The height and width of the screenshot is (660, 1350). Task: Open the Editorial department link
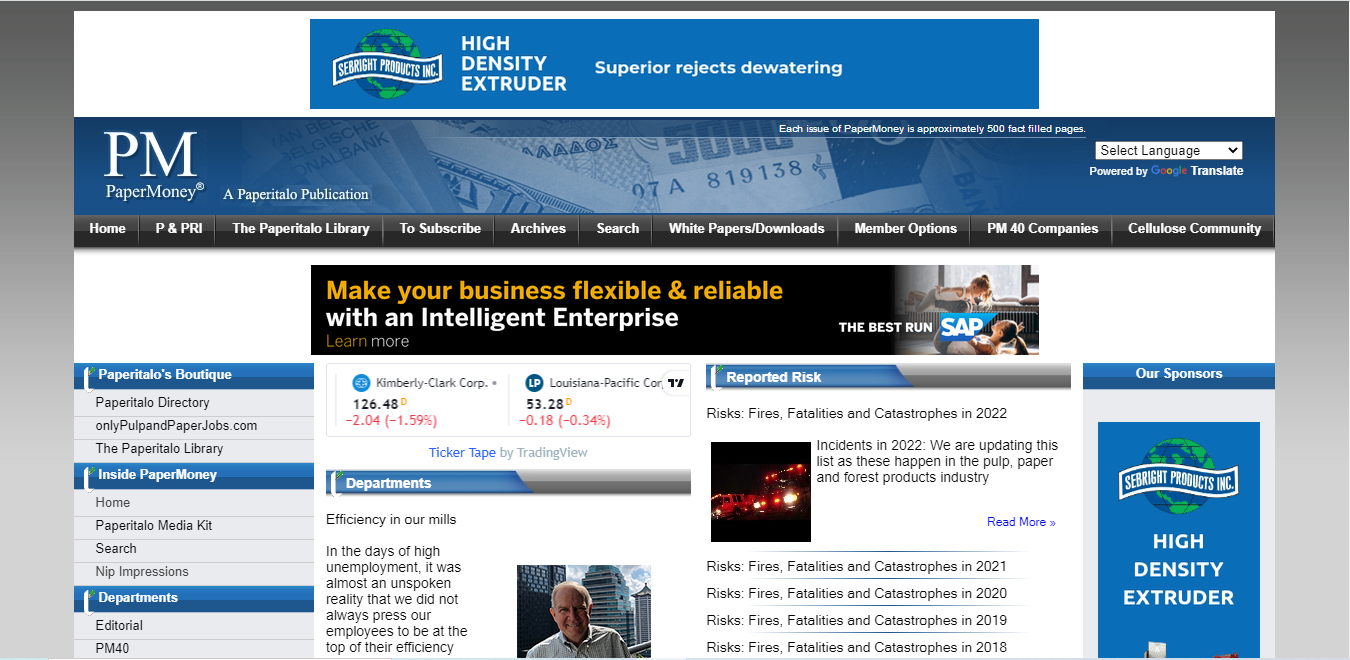click(x=119, y=626)
